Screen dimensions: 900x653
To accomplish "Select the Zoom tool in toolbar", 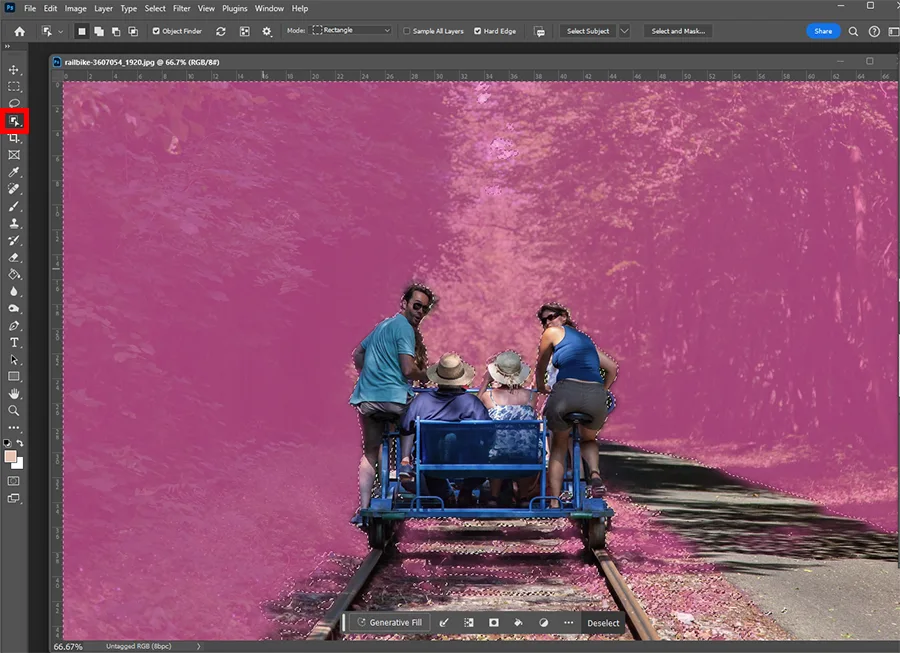I will [14, 411].
